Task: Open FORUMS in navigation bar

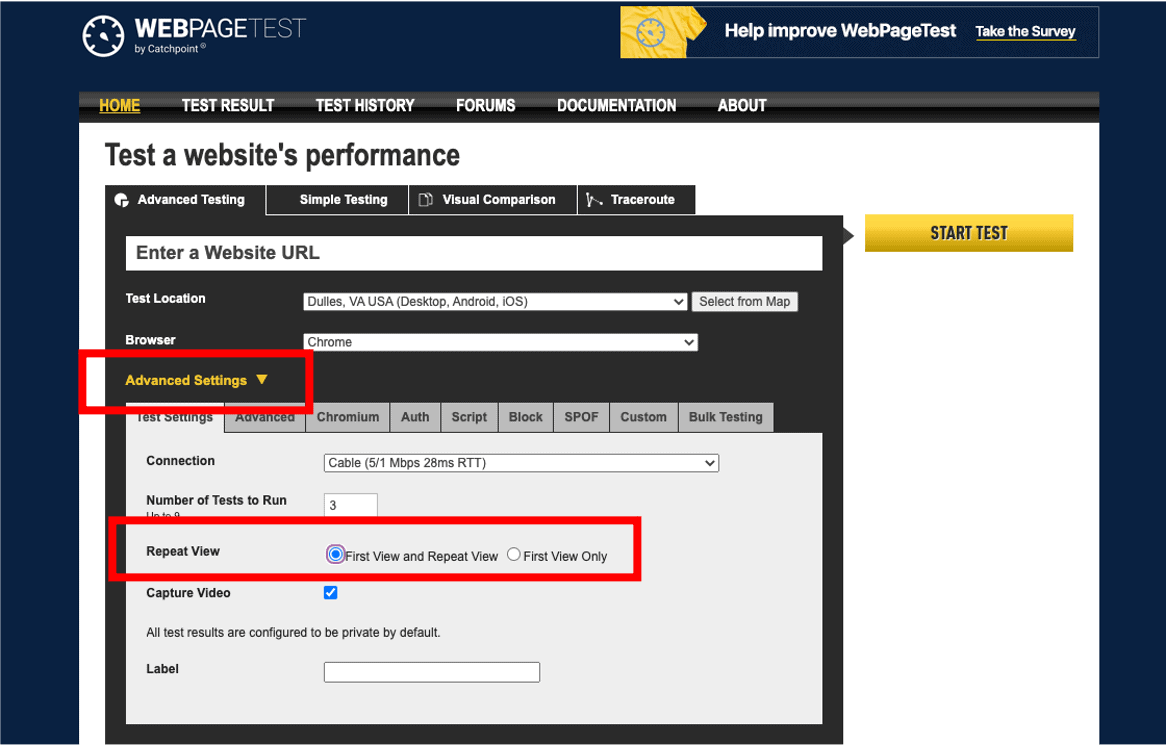Action: [x=486, y=106]
